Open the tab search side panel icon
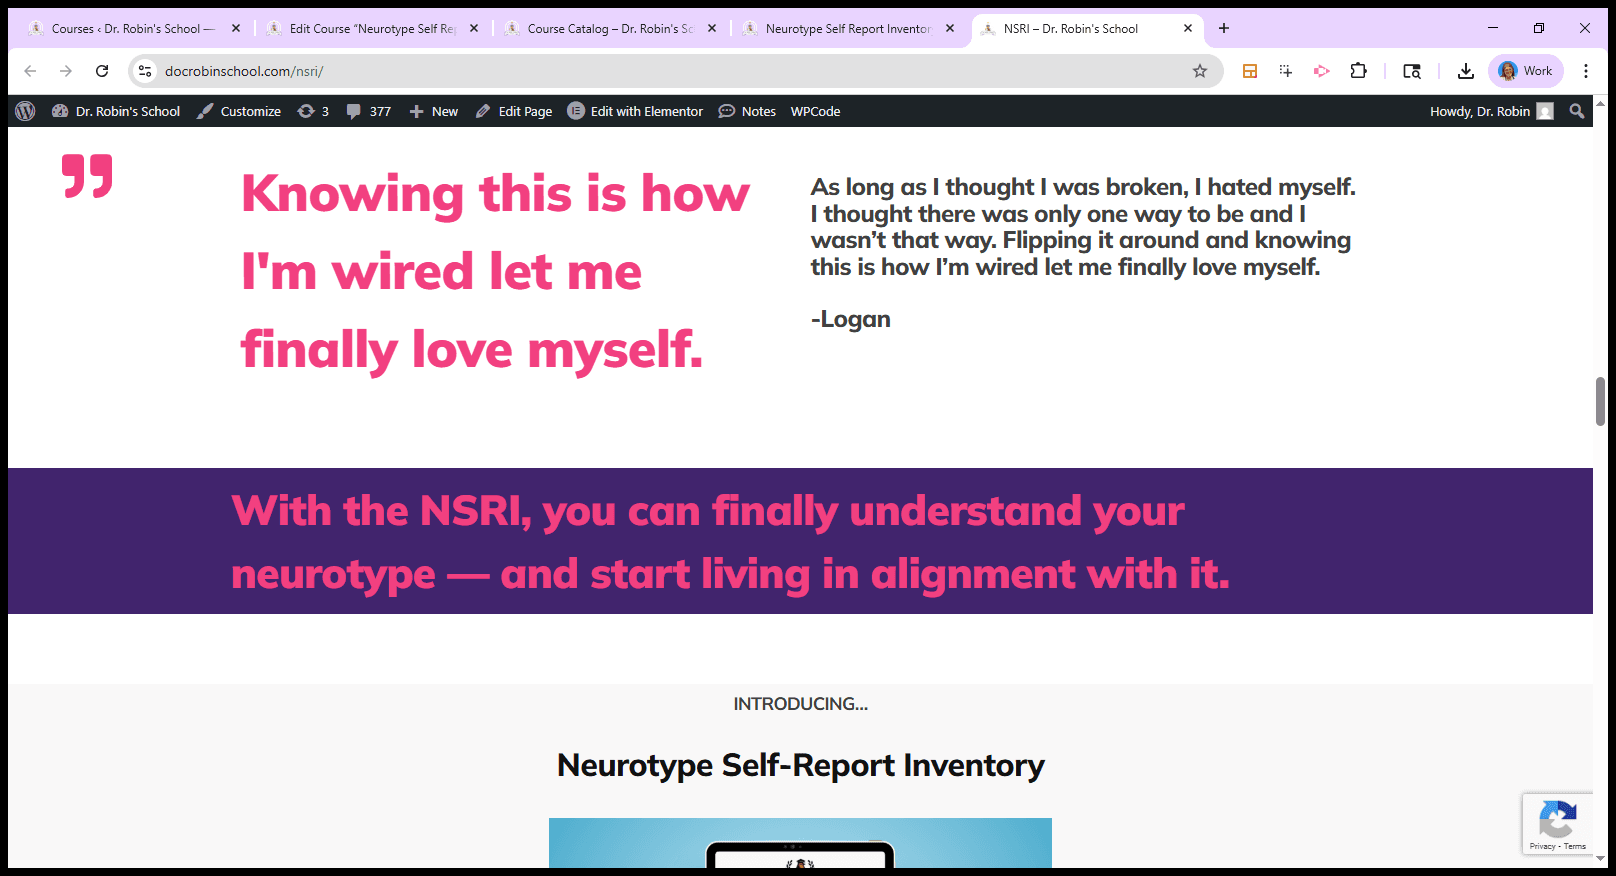The image size is (1616, 876). tap(1412, 71)
